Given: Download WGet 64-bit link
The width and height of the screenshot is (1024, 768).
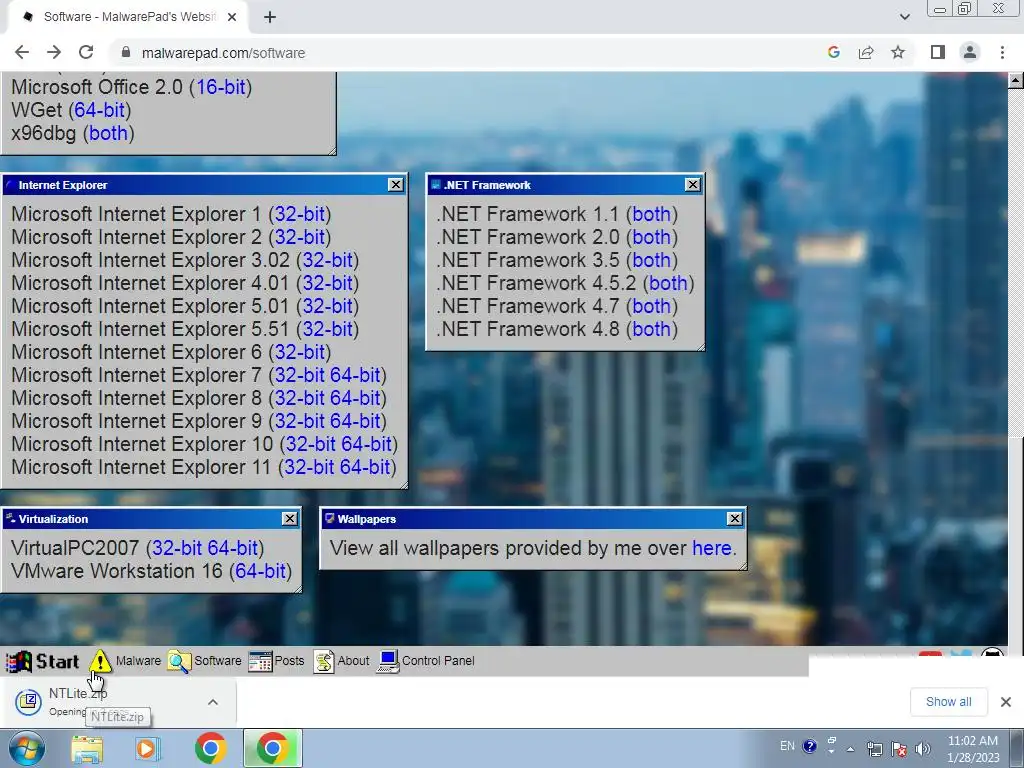Looking at the screenshot, I should click(100, 110).
